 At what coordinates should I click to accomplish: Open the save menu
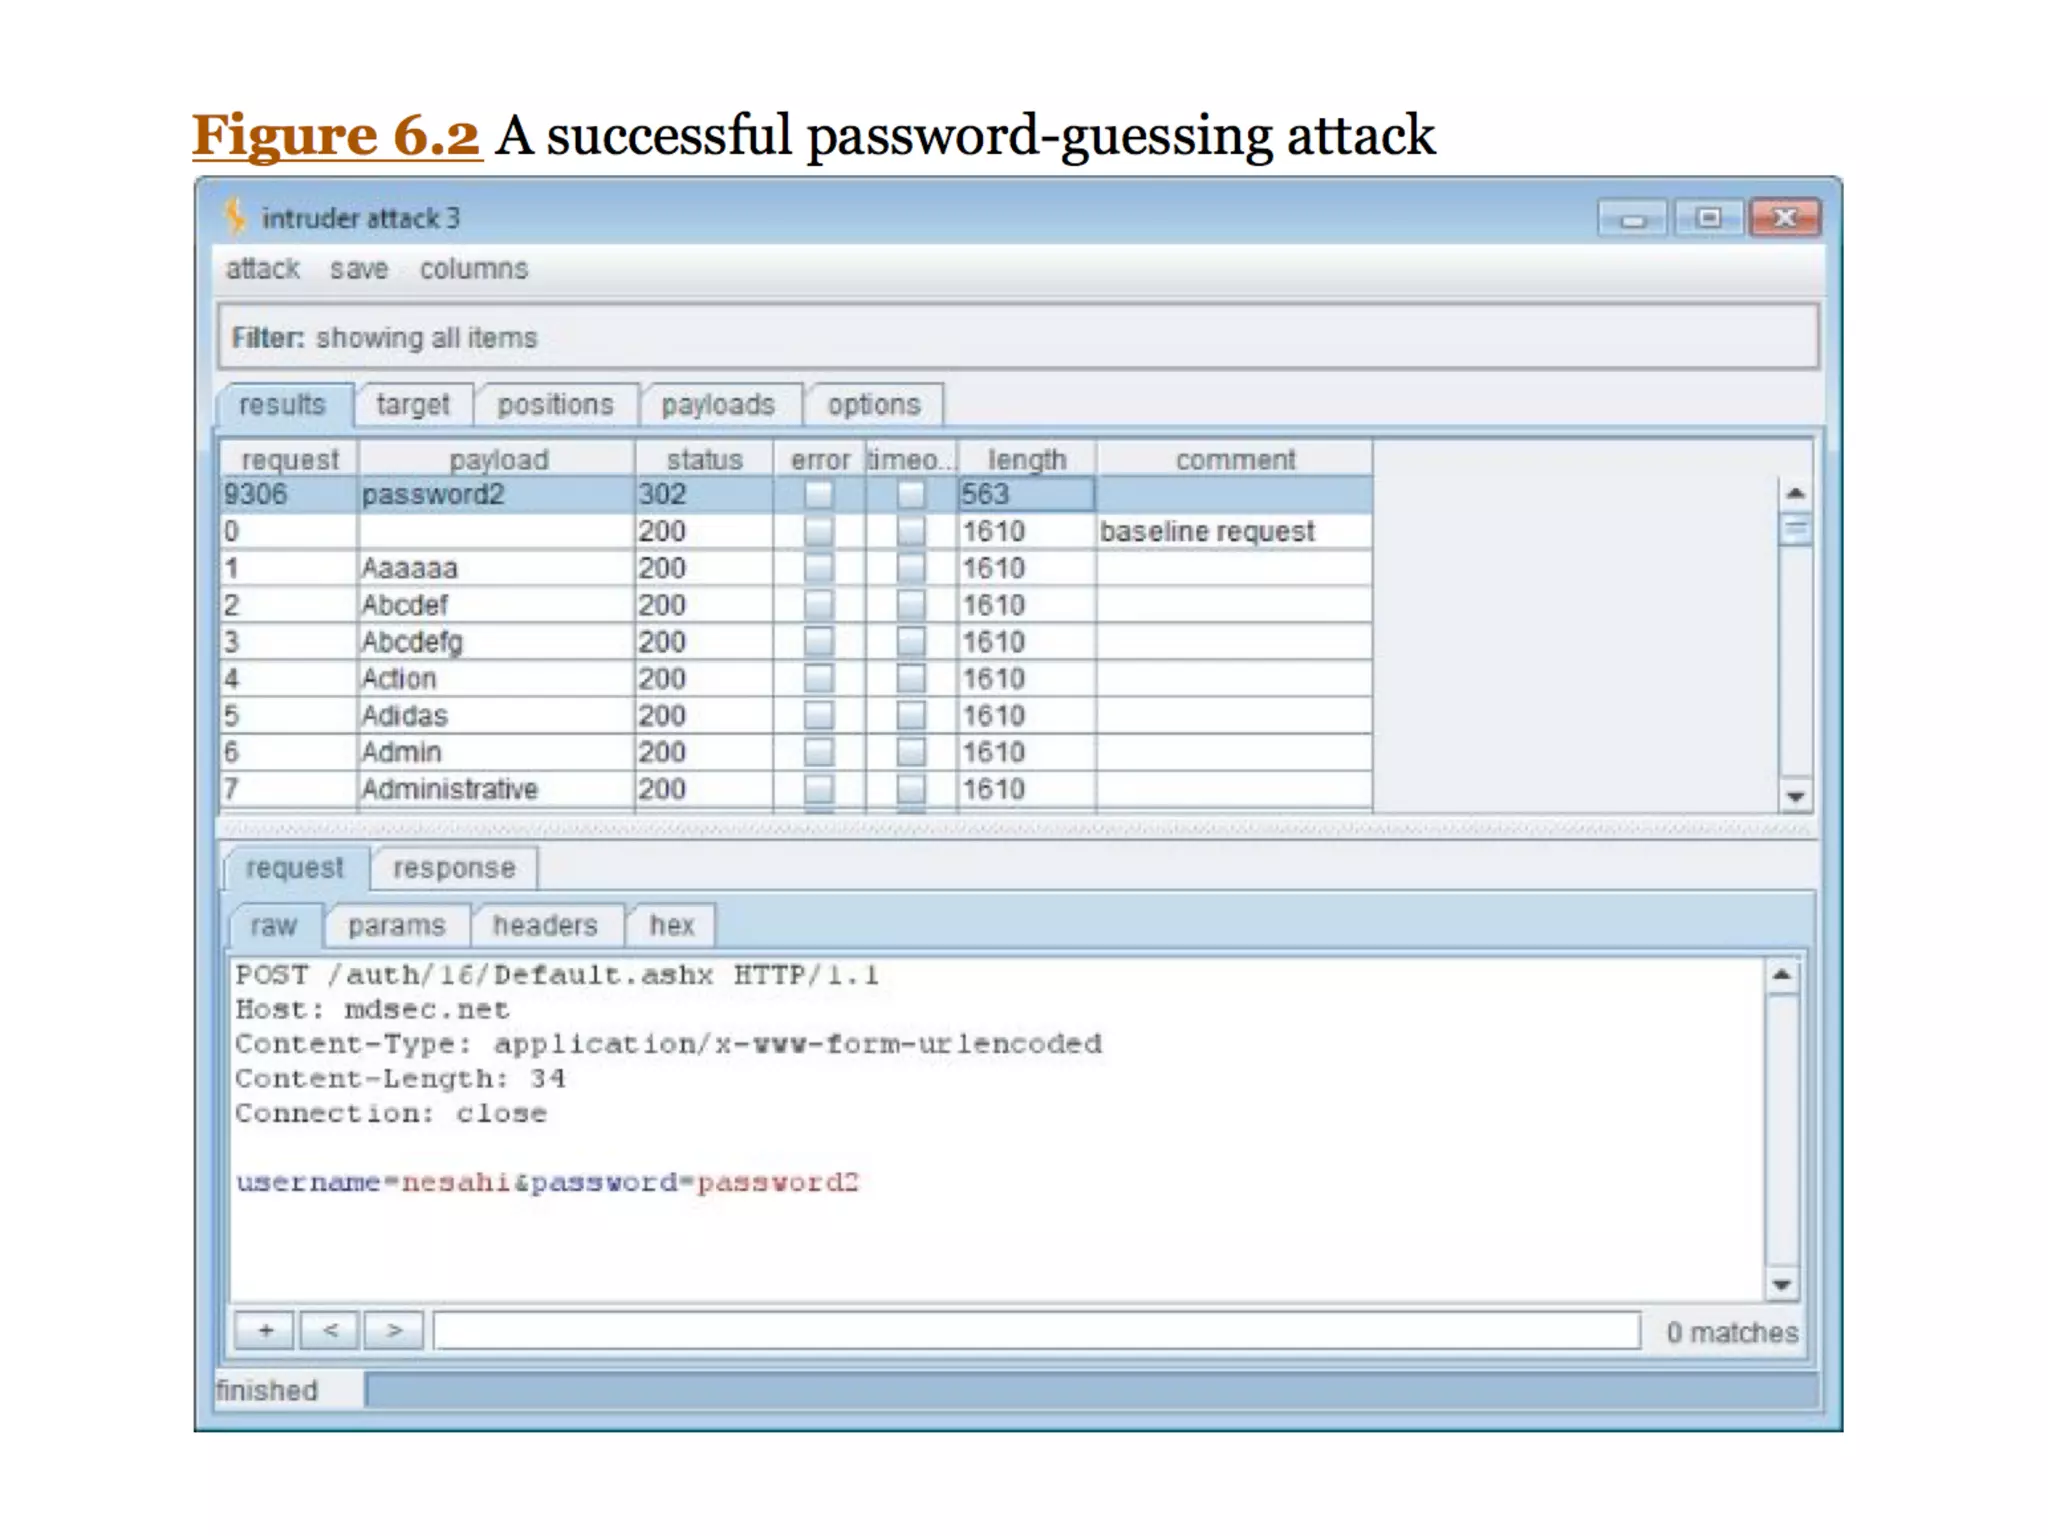point(358,269)
